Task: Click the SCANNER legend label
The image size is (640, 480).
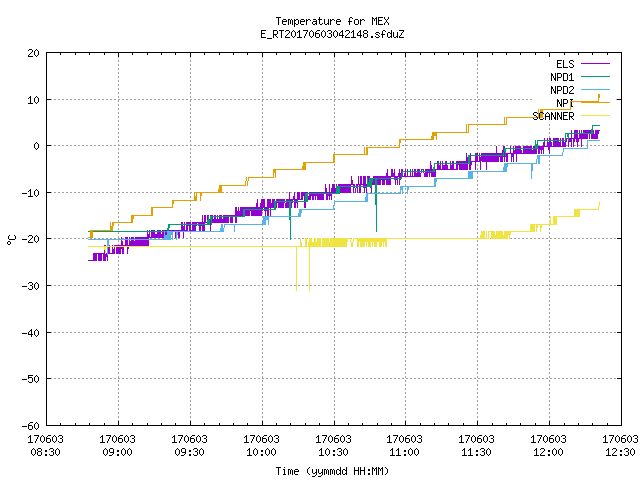Action: [553, 116]
